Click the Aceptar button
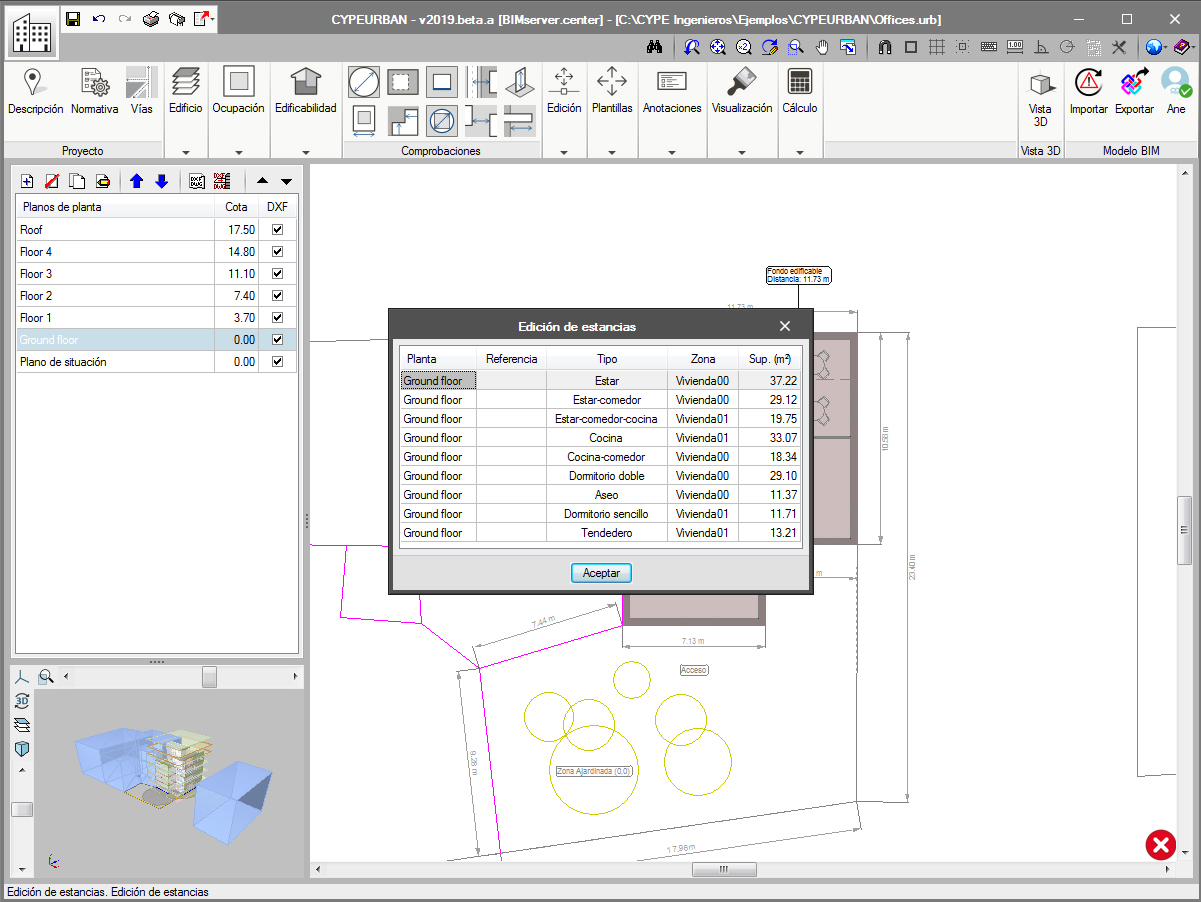 pos(601,573)
